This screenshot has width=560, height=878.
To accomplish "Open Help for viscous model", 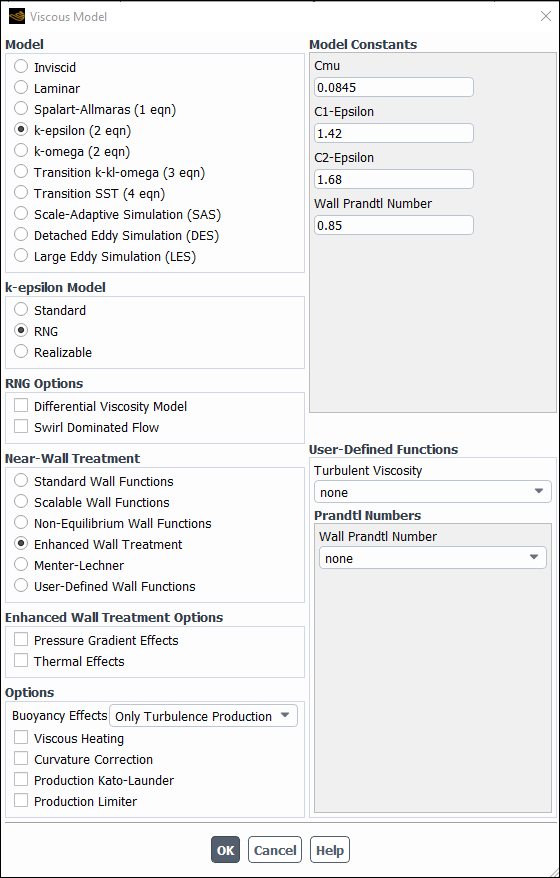I will (x=330, y=850).
